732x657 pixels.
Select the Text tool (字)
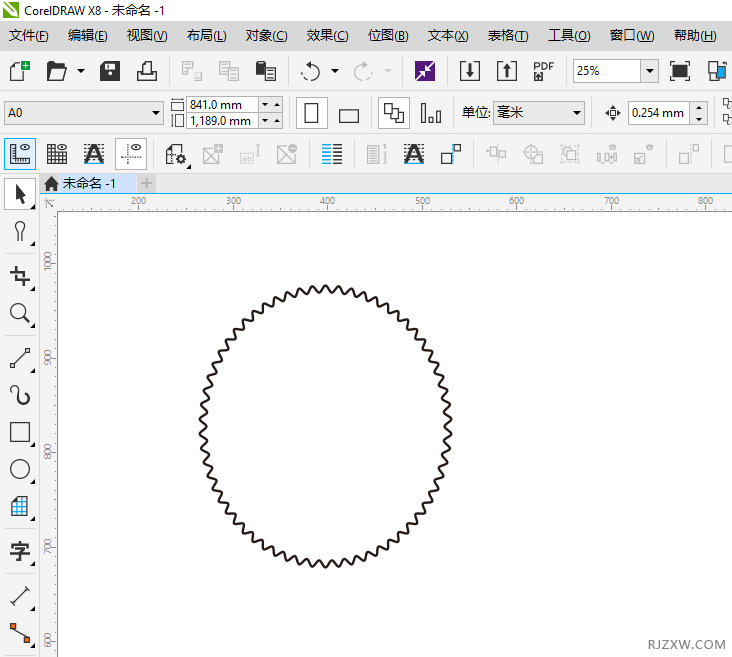[x=19, y=551]
